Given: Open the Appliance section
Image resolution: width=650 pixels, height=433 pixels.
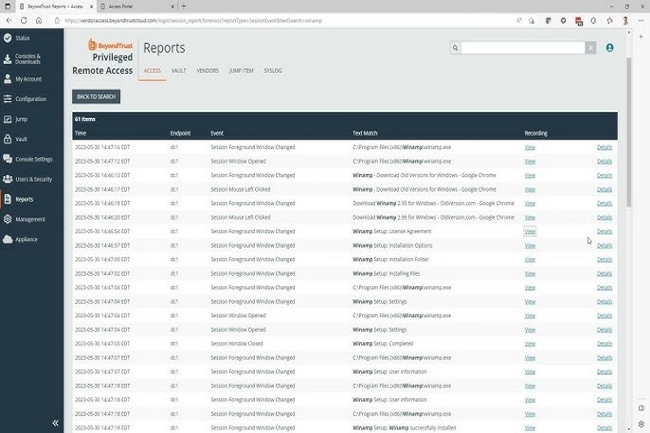Looking at the screenshot, I should (27, 239).
